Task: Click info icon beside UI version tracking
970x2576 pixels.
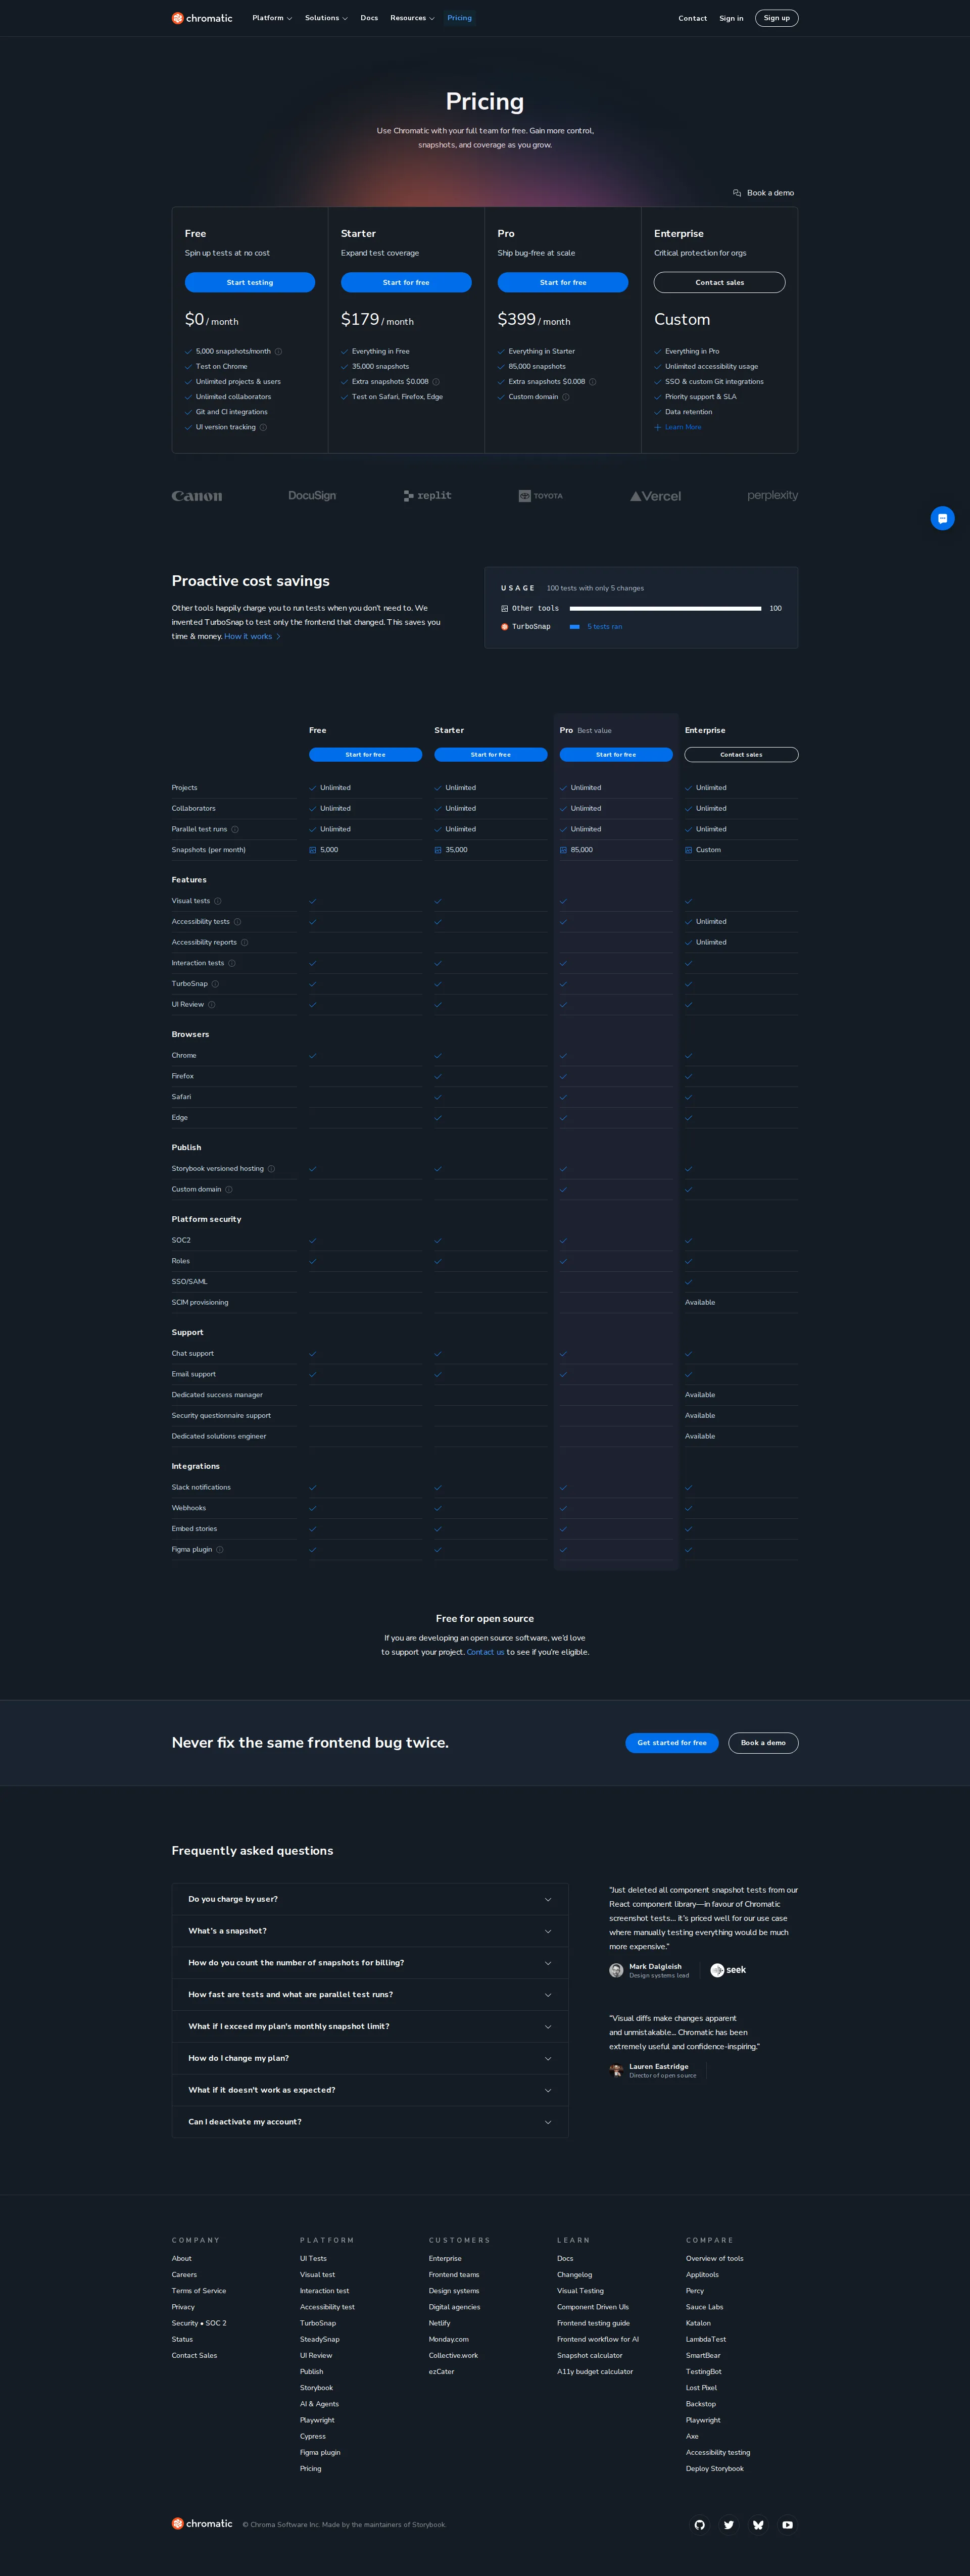Action: click(x=263, y=427)
